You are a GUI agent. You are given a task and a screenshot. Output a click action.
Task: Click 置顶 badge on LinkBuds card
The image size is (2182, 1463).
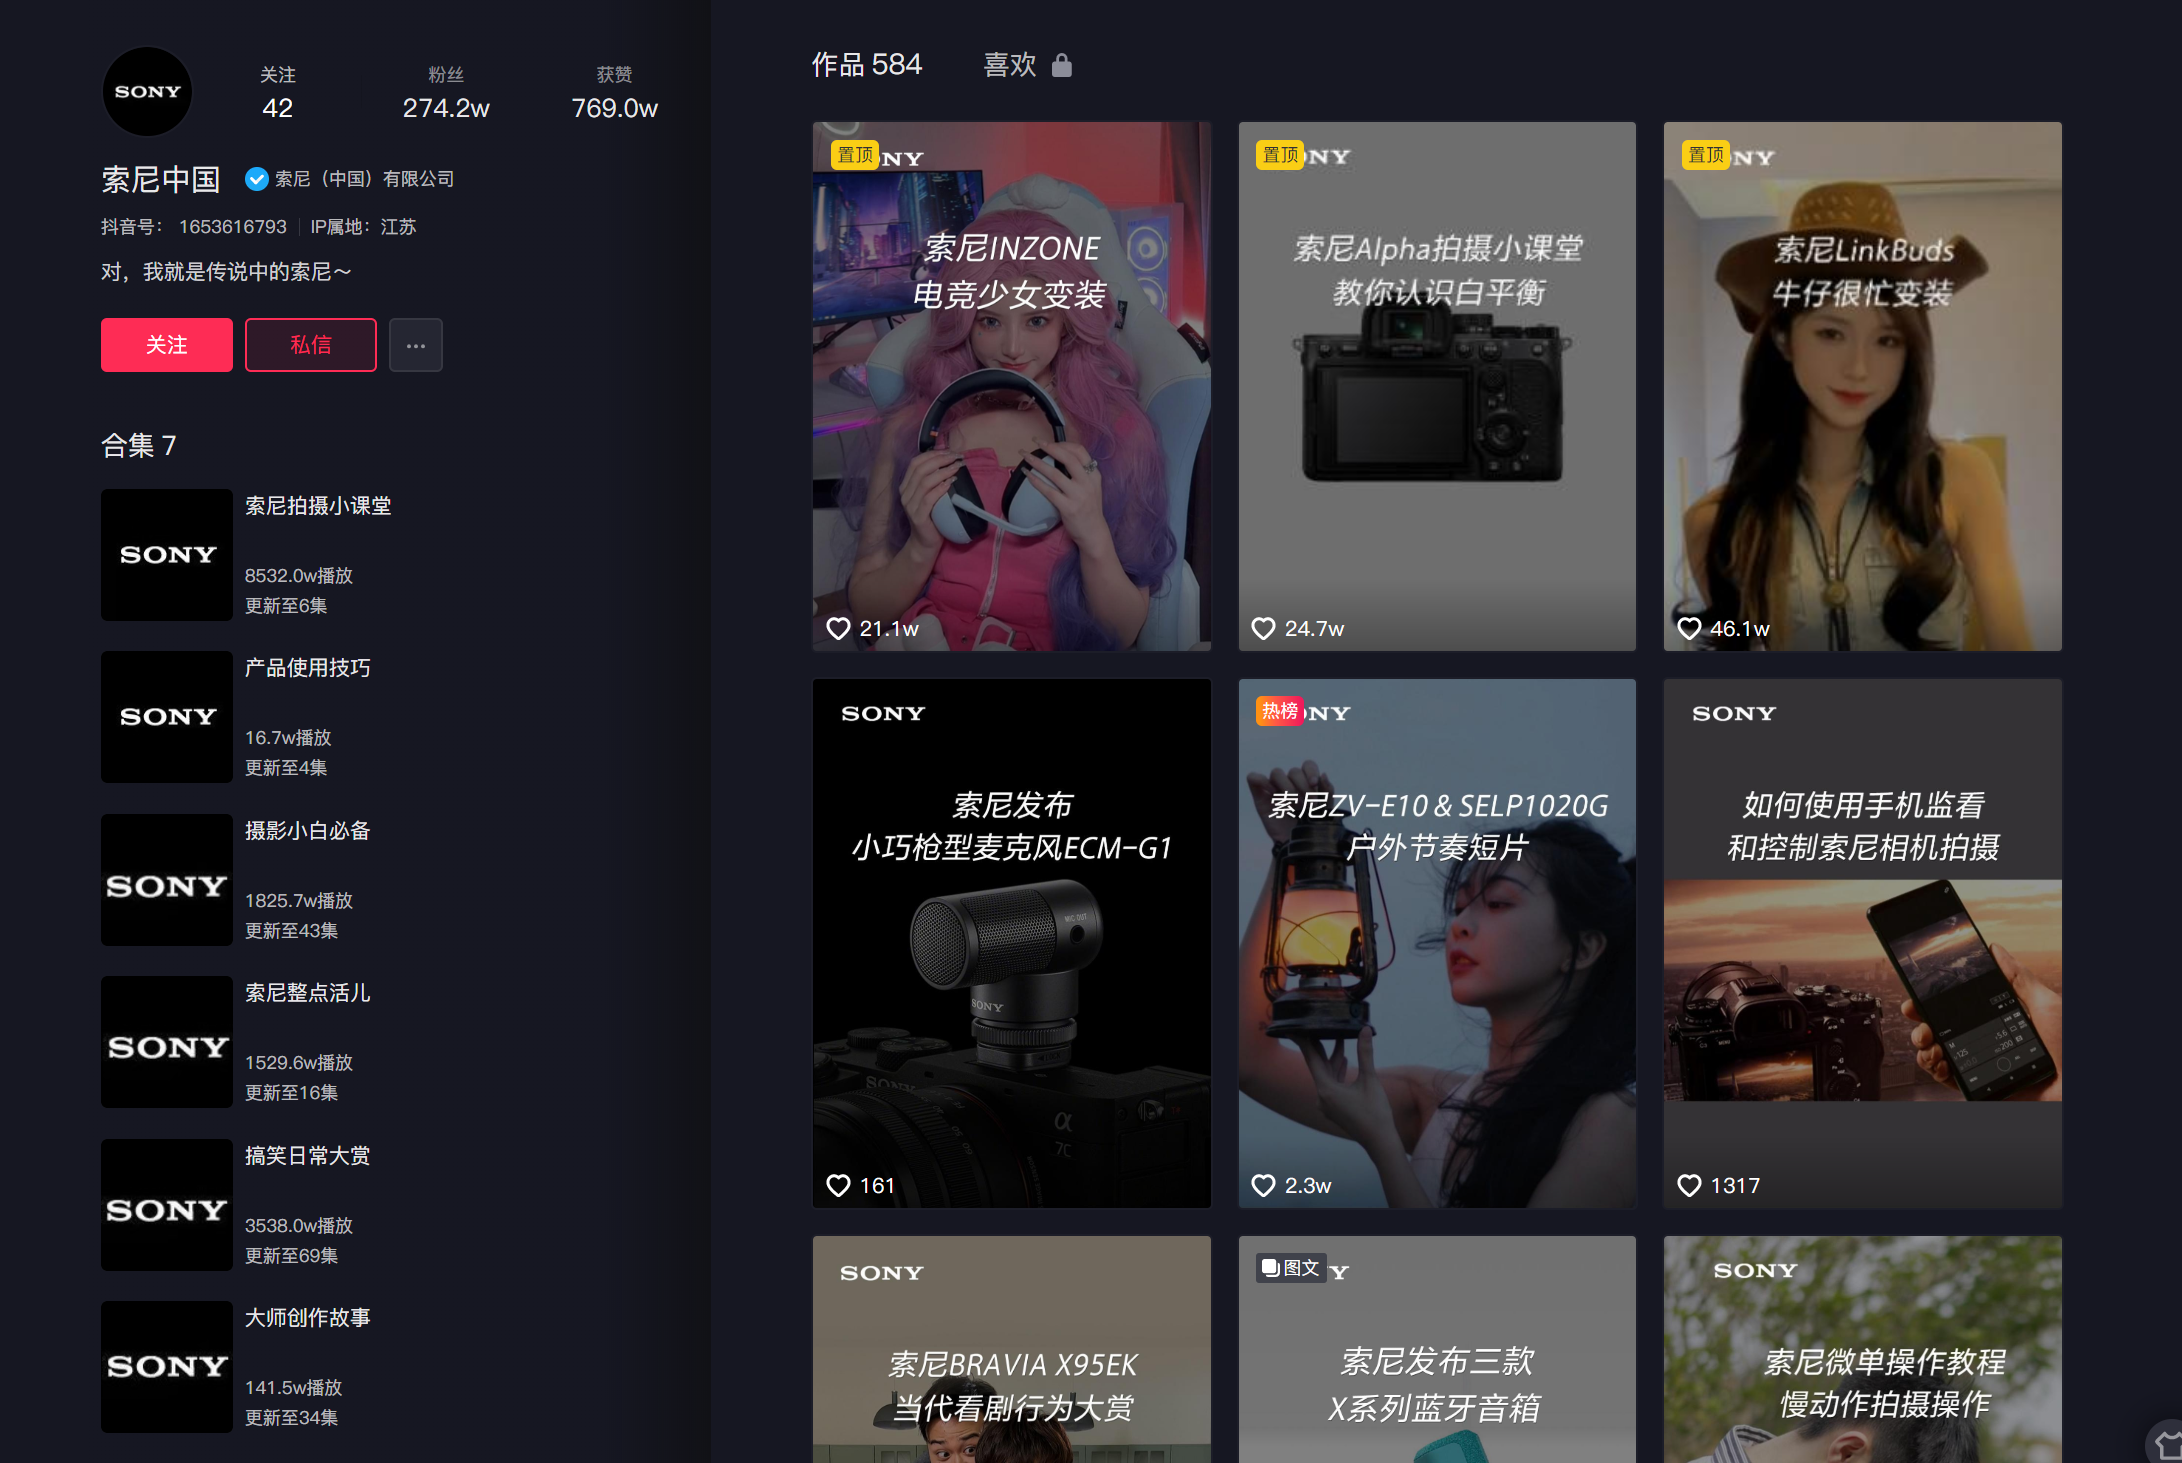click(x=1706, y=155)
